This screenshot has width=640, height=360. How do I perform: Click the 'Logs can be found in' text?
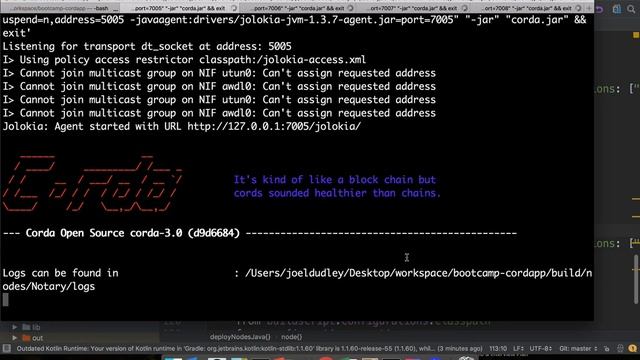[x=60, y=273]
